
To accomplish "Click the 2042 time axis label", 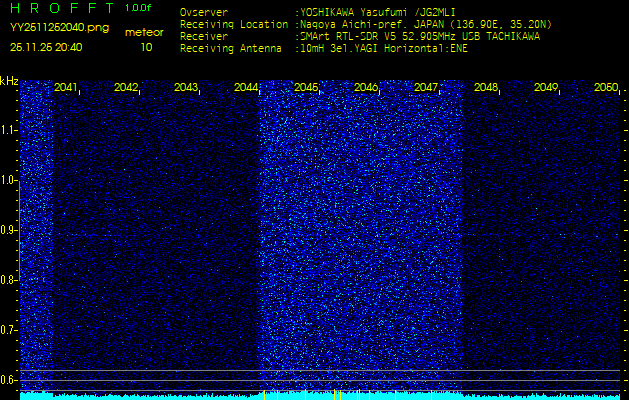I will pos(126,87).
